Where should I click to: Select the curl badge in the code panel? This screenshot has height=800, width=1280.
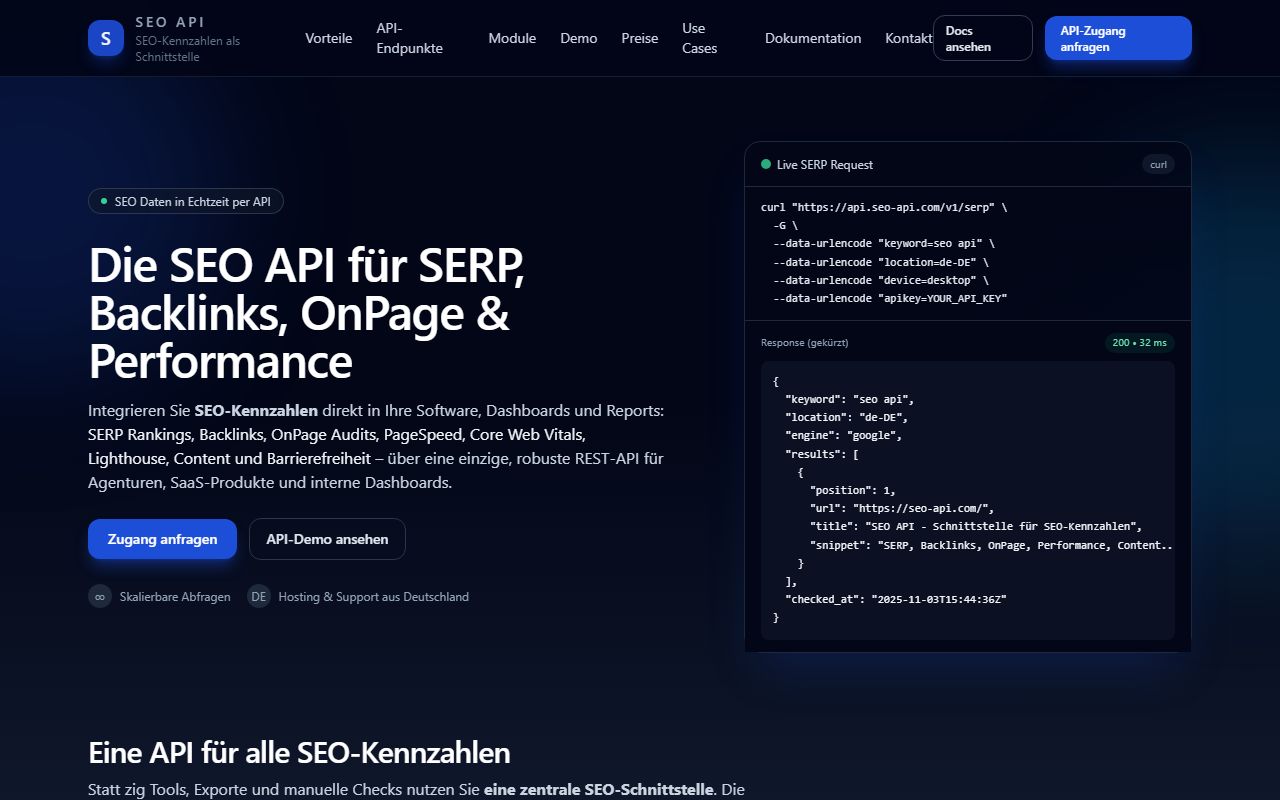pos(1158,165)
